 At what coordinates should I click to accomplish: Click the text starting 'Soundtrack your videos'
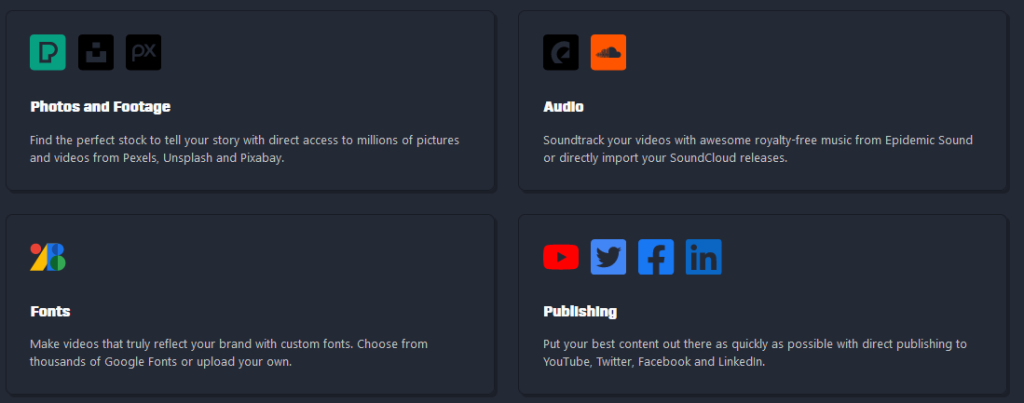pyautogui.click(x=758, y=150)
